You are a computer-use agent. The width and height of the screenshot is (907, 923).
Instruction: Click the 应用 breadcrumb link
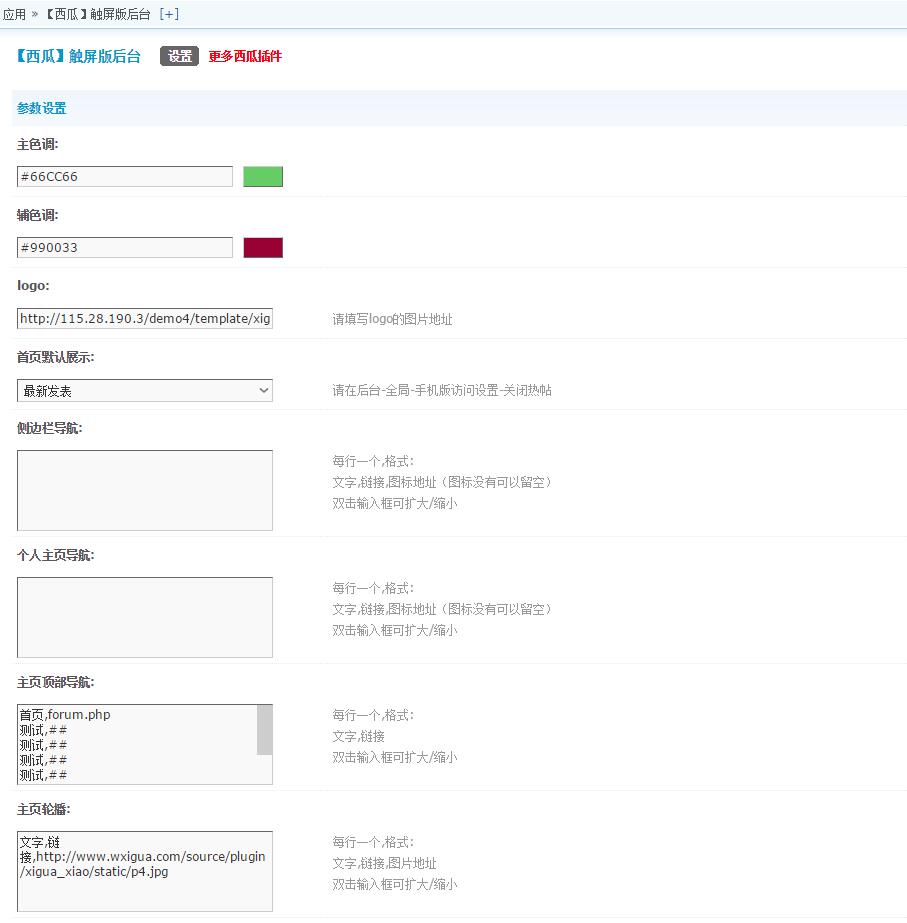click(14, 14)
